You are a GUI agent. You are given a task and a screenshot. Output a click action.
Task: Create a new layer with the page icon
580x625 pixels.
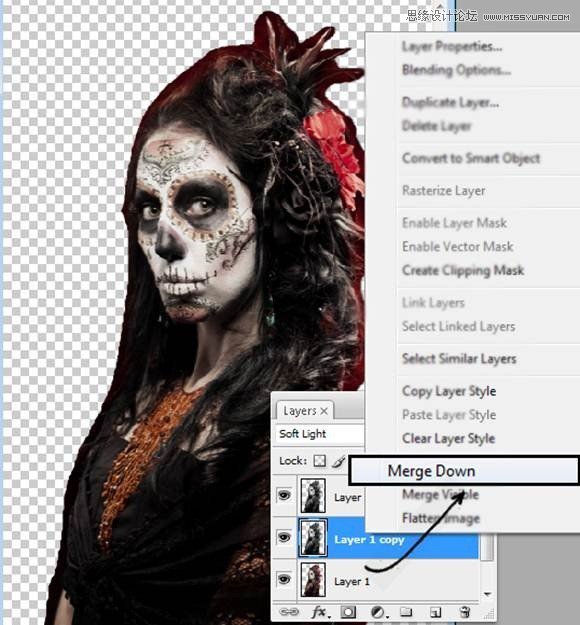tap(436, 612)
